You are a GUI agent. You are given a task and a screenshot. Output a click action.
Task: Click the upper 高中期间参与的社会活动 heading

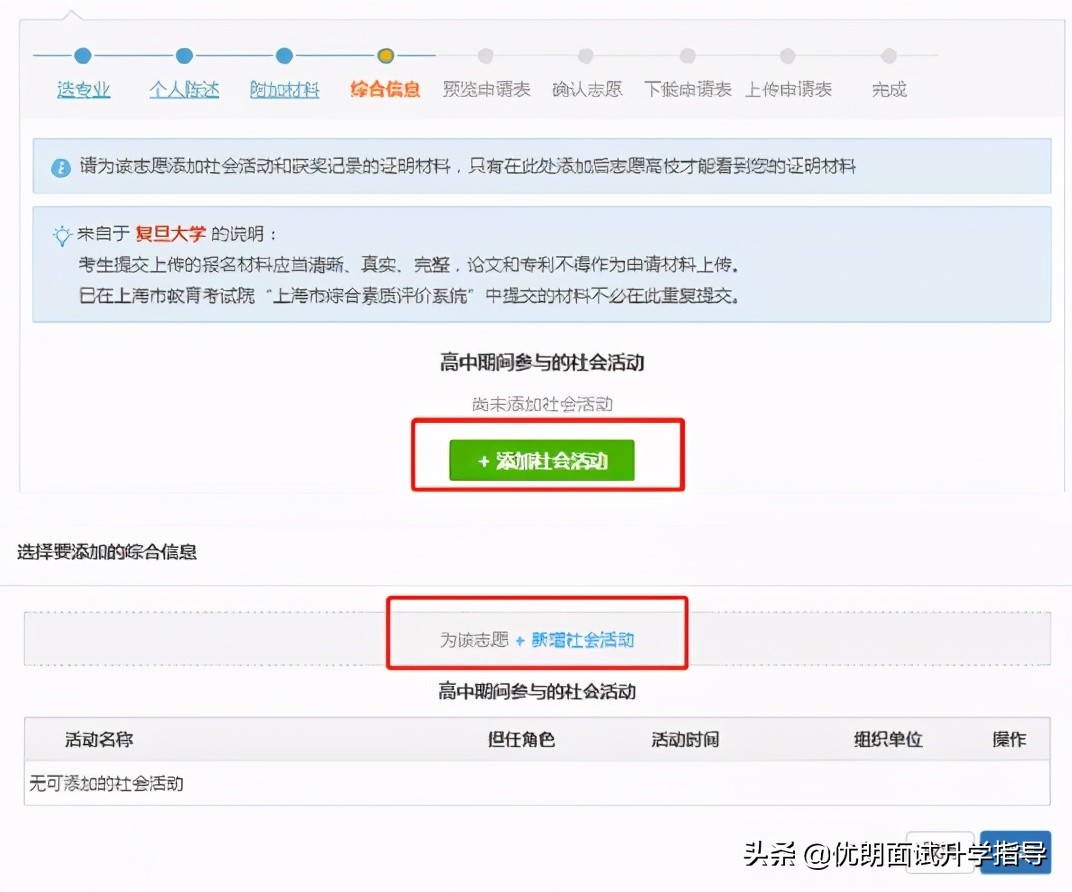(542, 362)
